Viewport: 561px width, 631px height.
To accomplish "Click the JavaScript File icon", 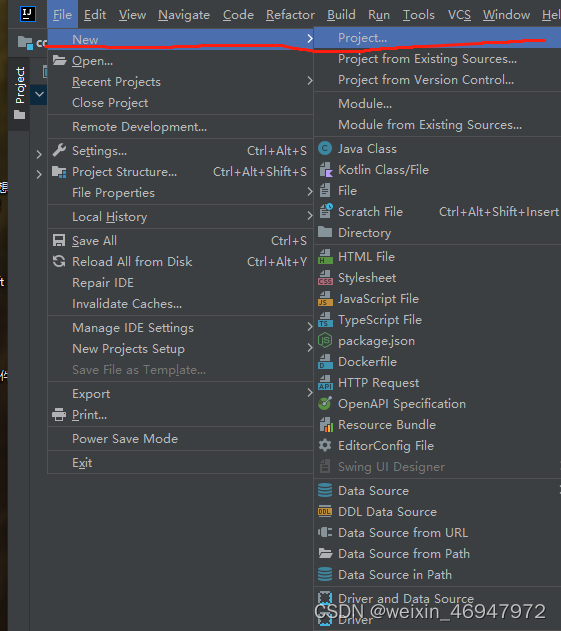I will point(325,299).
